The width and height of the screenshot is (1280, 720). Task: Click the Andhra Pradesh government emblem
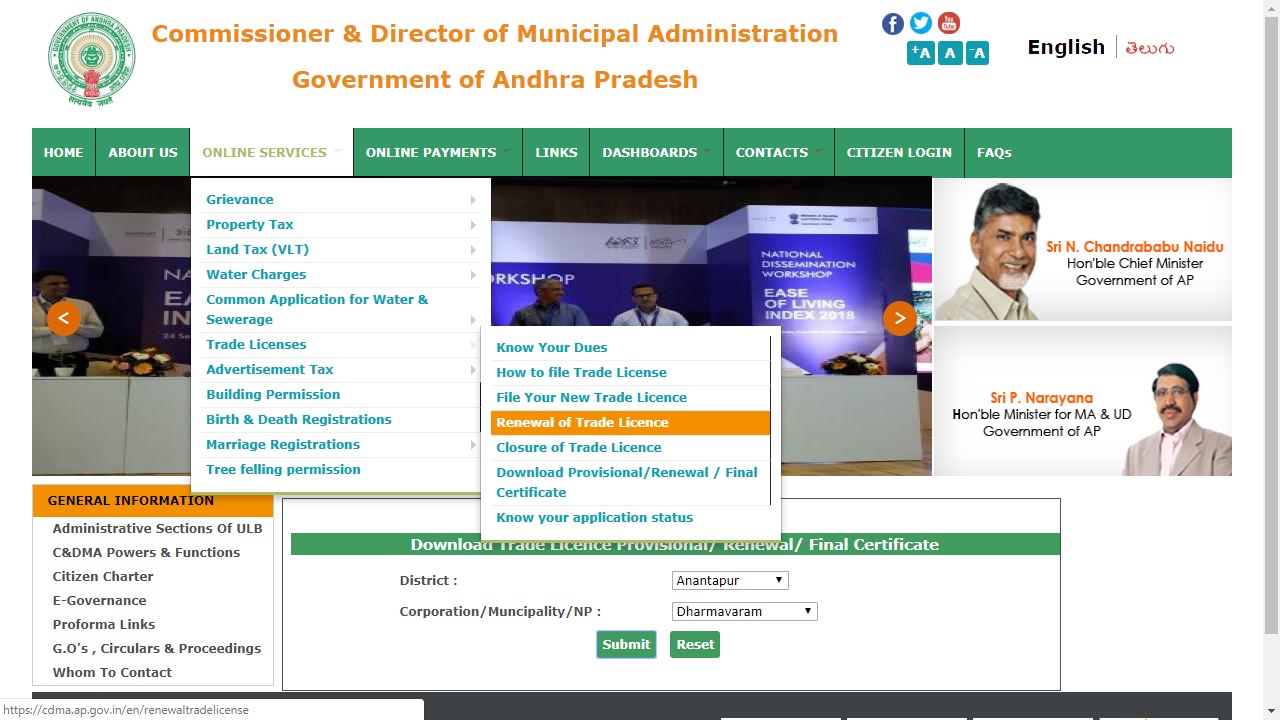point(90,59)
